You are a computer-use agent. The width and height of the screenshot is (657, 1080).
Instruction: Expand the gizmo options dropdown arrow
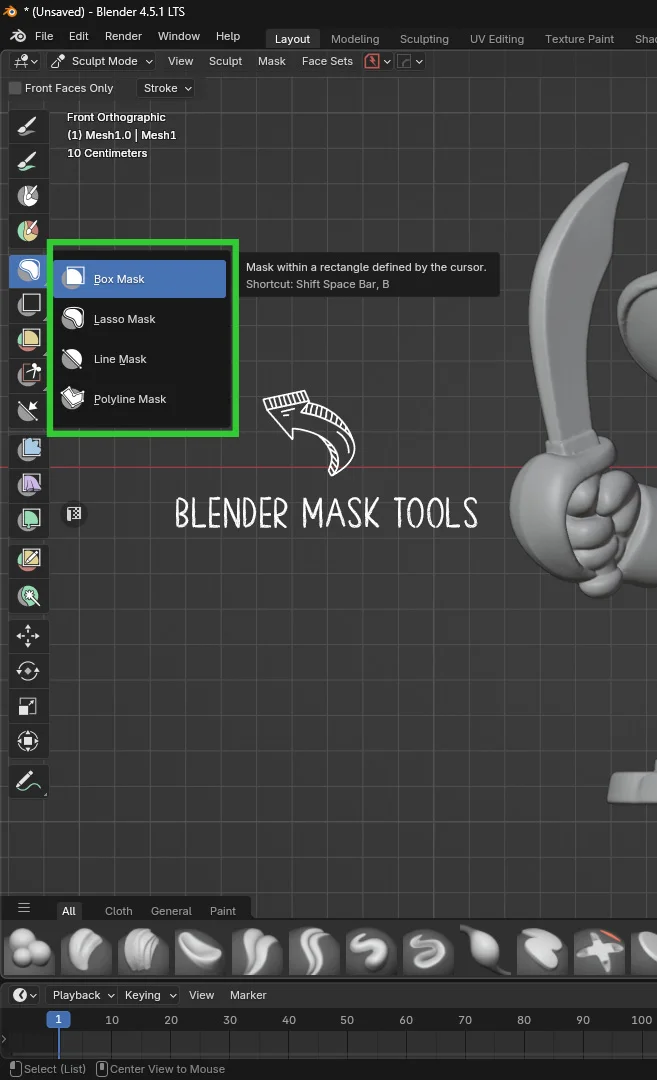[x=387, y=61]
